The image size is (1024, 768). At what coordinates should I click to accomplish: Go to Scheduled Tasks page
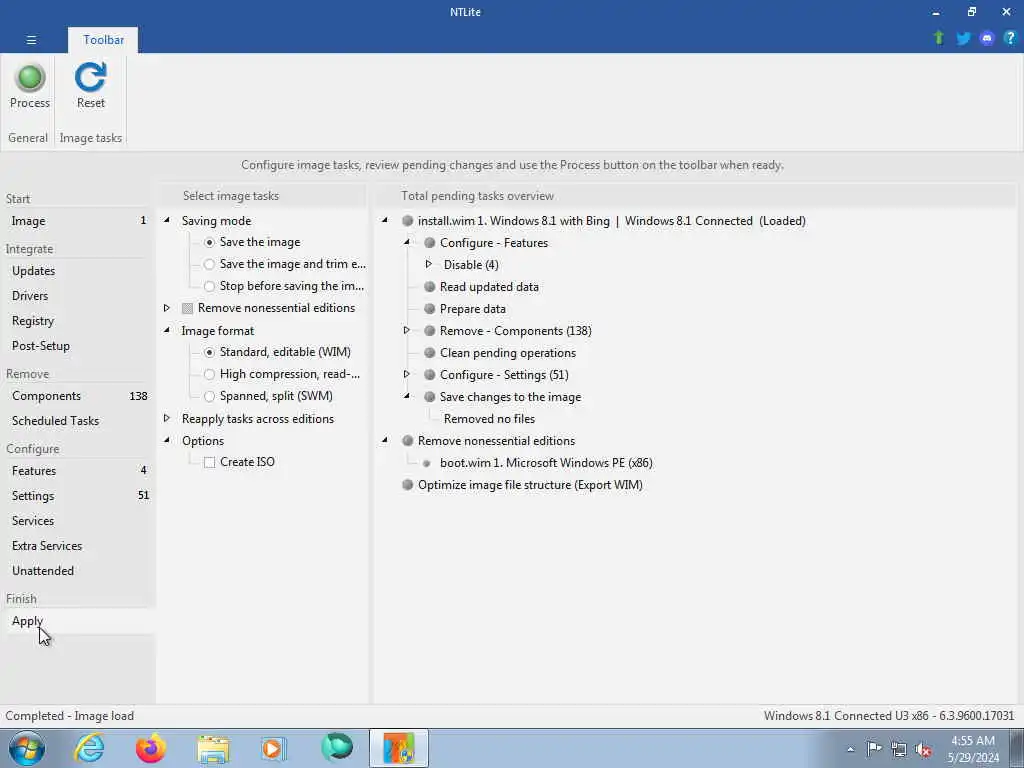[78, 421]
